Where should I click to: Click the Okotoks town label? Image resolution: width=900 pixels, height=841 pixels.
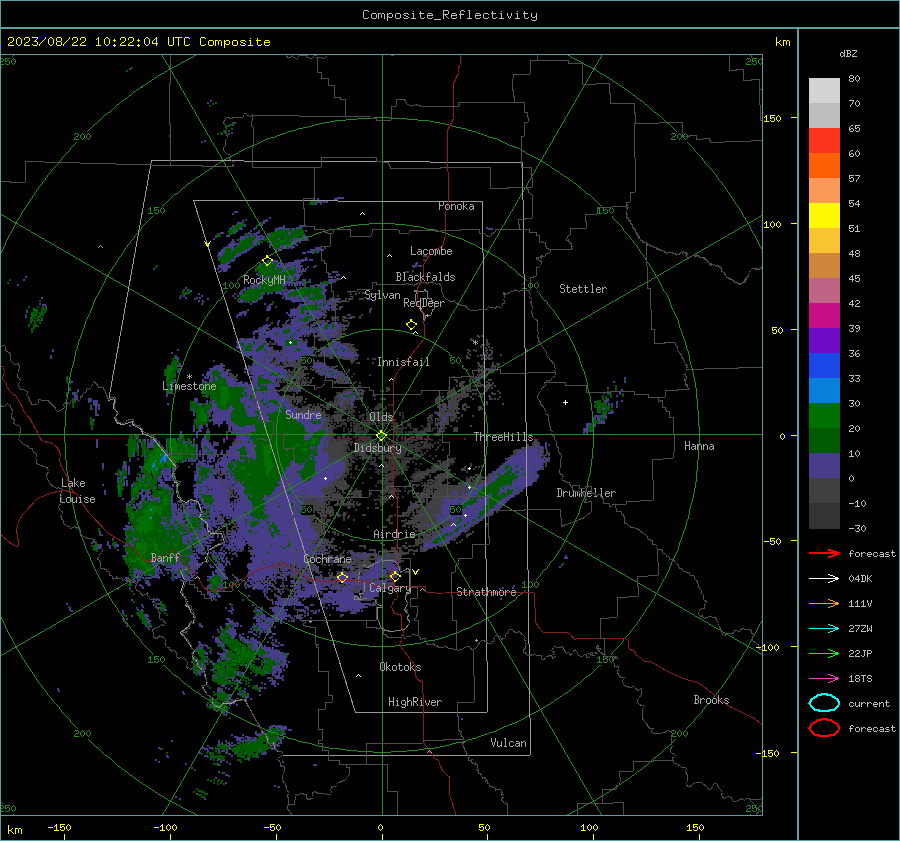[x=400, y=667]
